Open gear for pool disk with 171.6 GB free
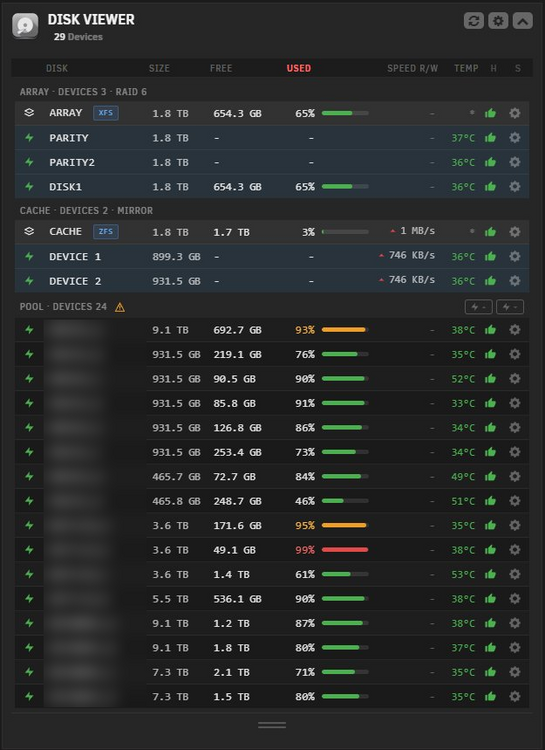 click(515, 525)
